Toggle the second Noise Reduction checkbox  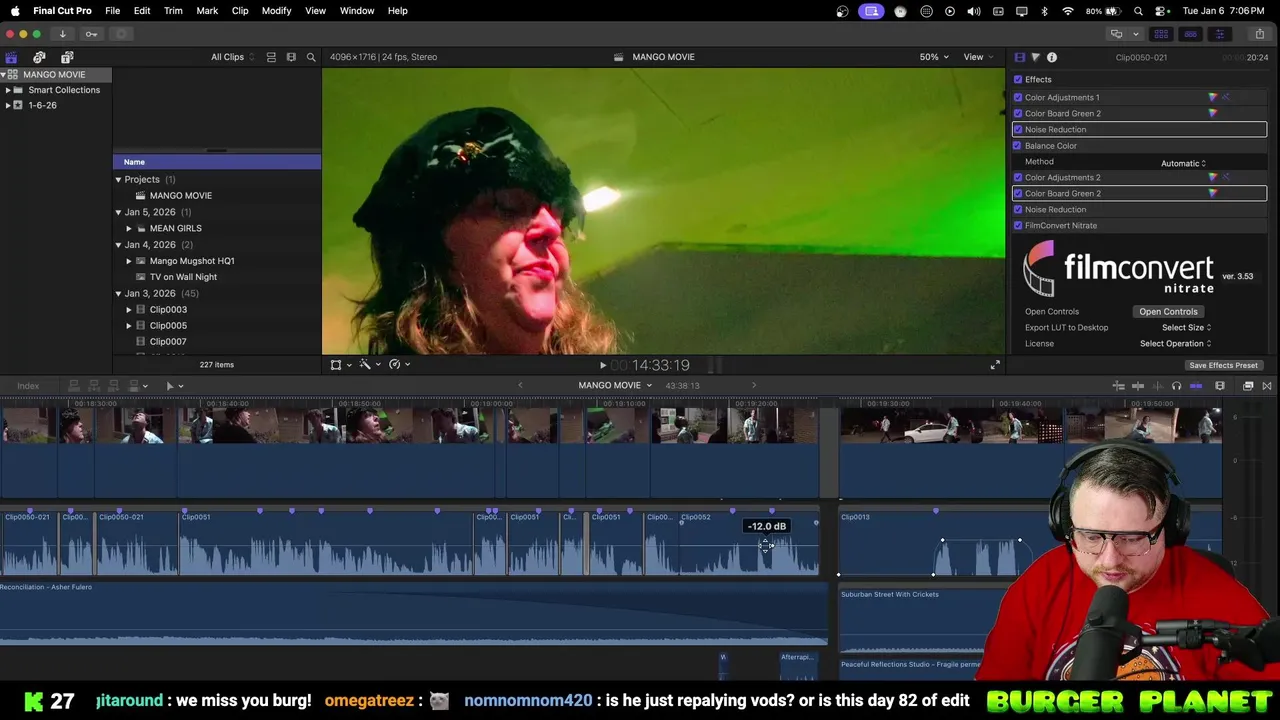tap(1018, 209)
